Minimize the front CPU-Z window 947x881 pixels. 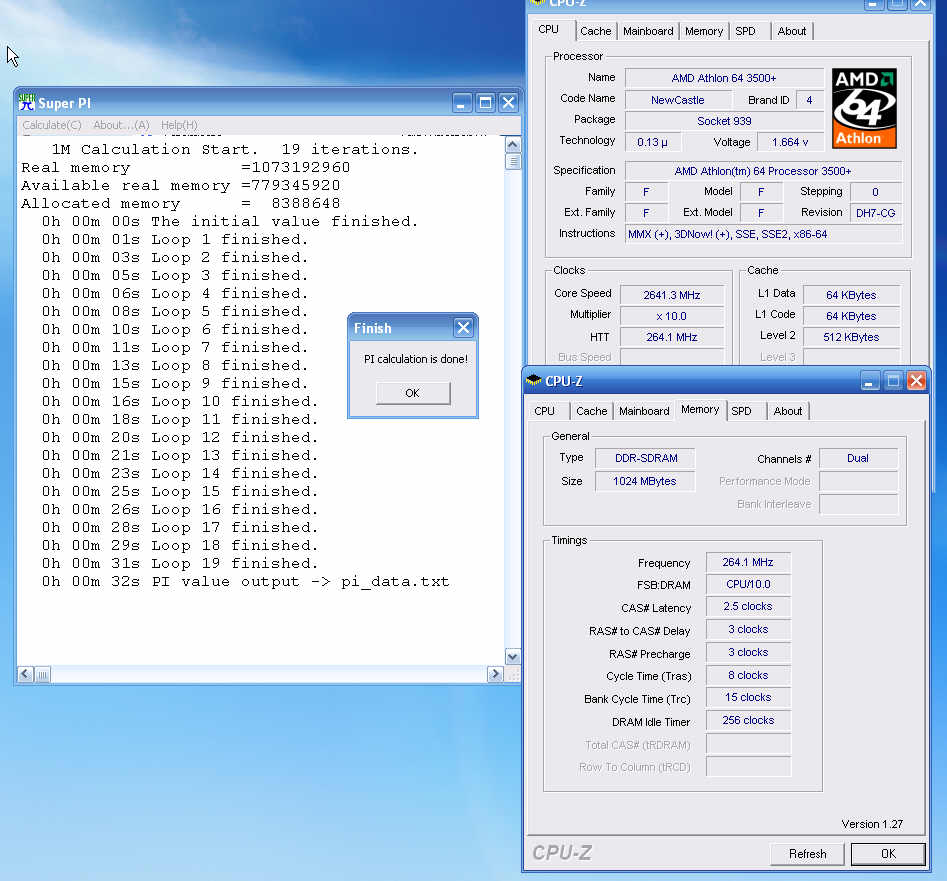[x=870, y=381]
